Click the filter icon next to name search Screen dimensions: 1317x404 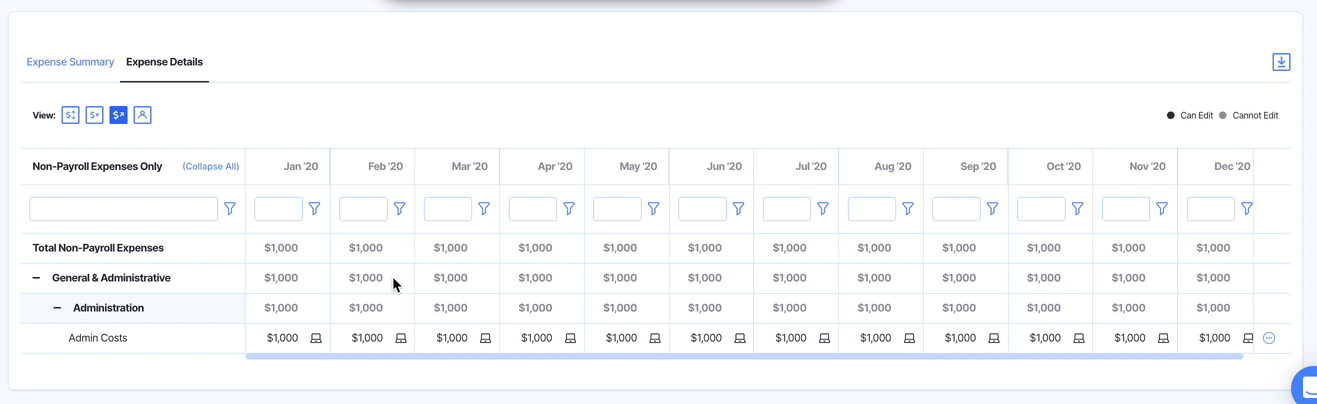[x=230, y=209]
